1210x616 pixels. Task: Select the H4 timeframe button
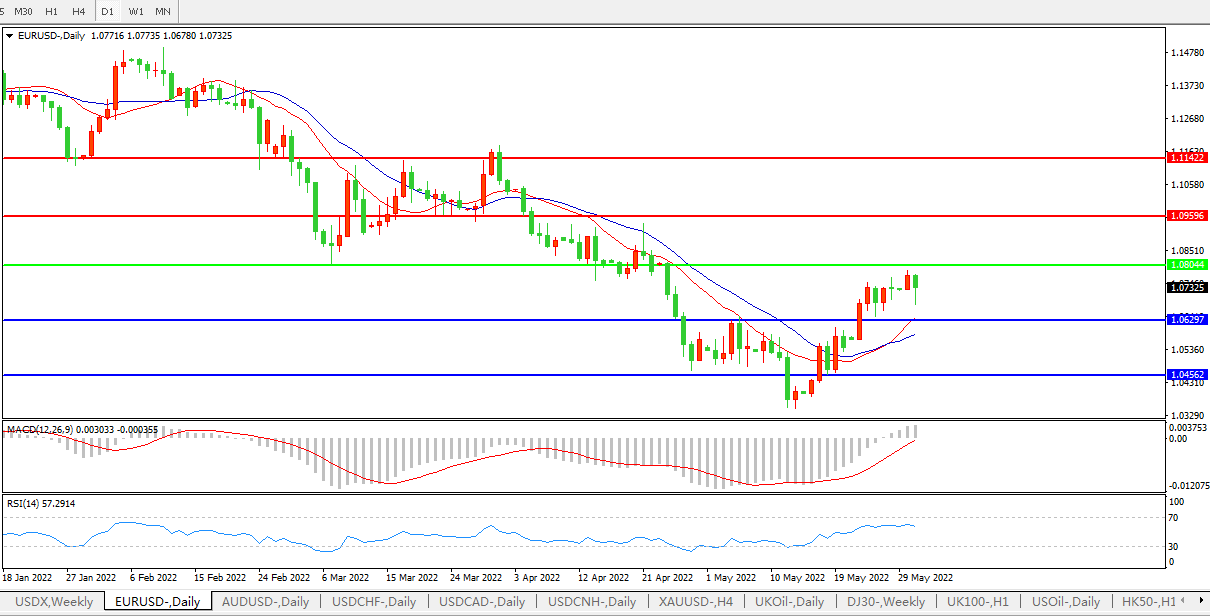pos(78,11)
